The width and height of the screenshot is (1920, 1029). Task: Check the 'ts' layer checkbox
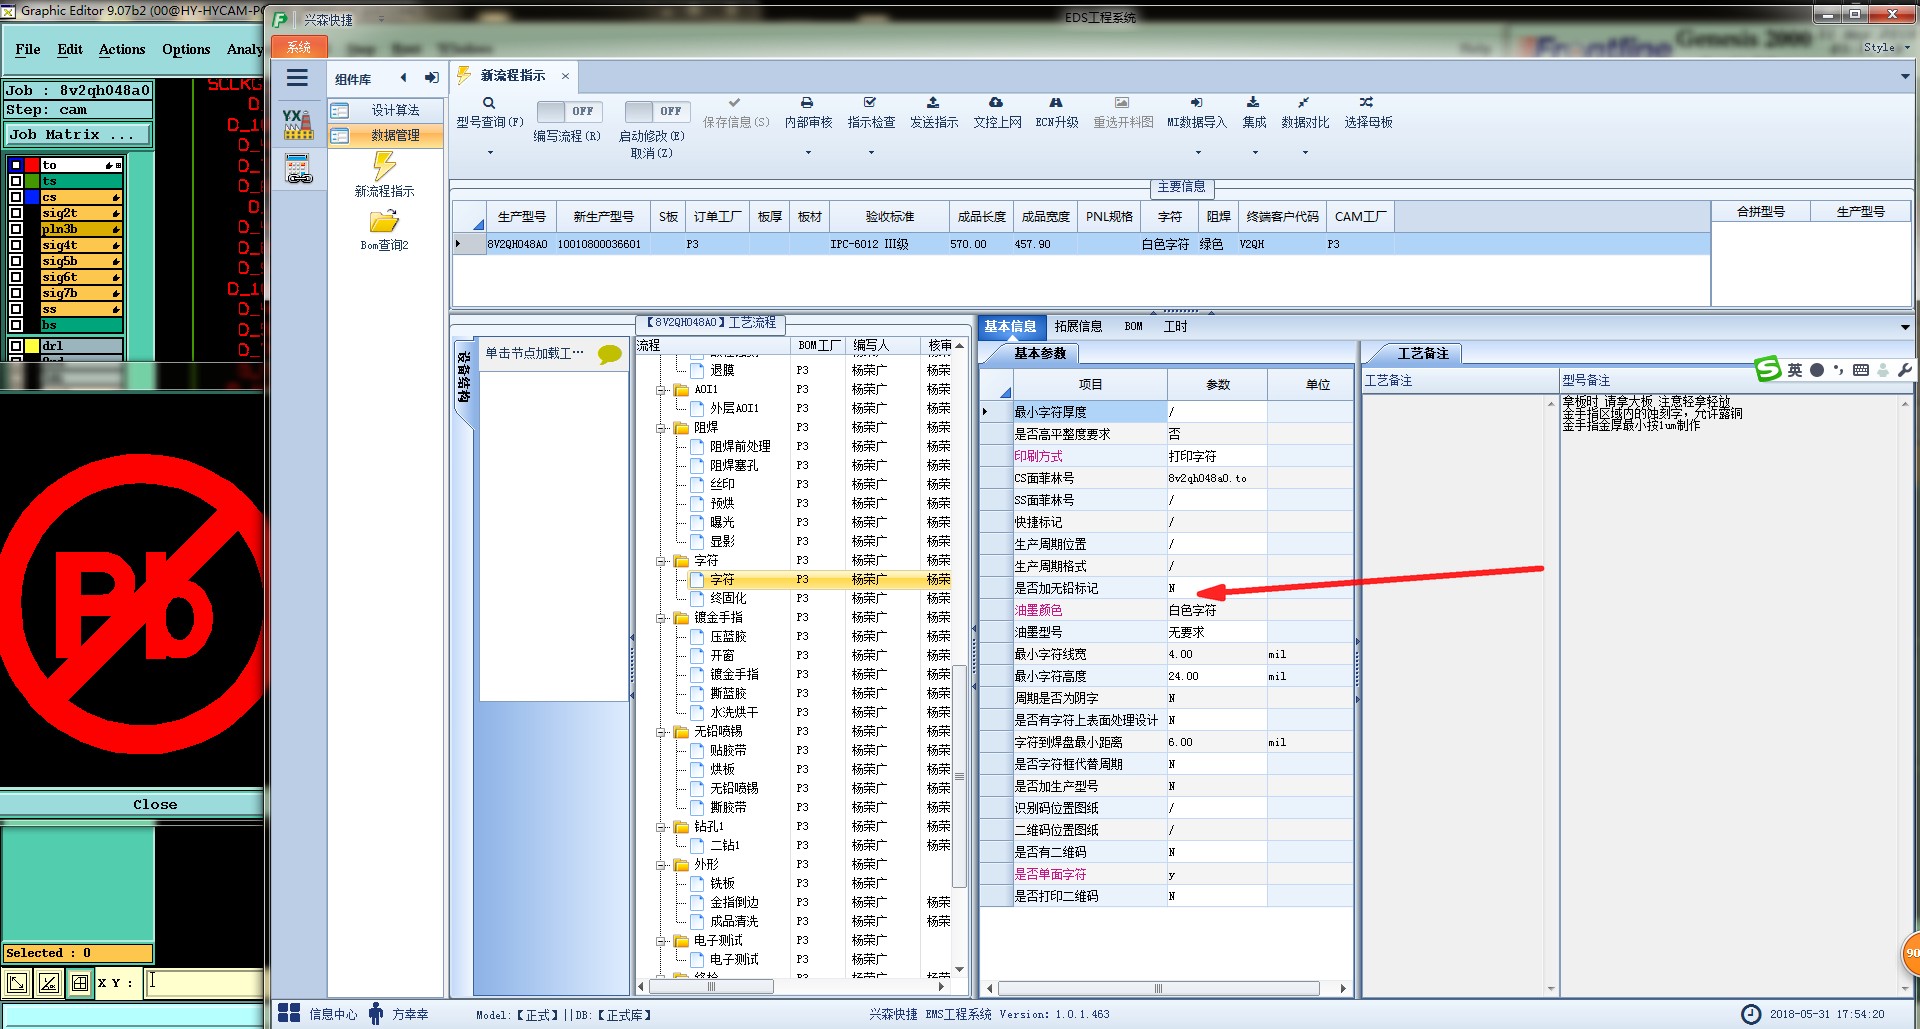point(16,181)
